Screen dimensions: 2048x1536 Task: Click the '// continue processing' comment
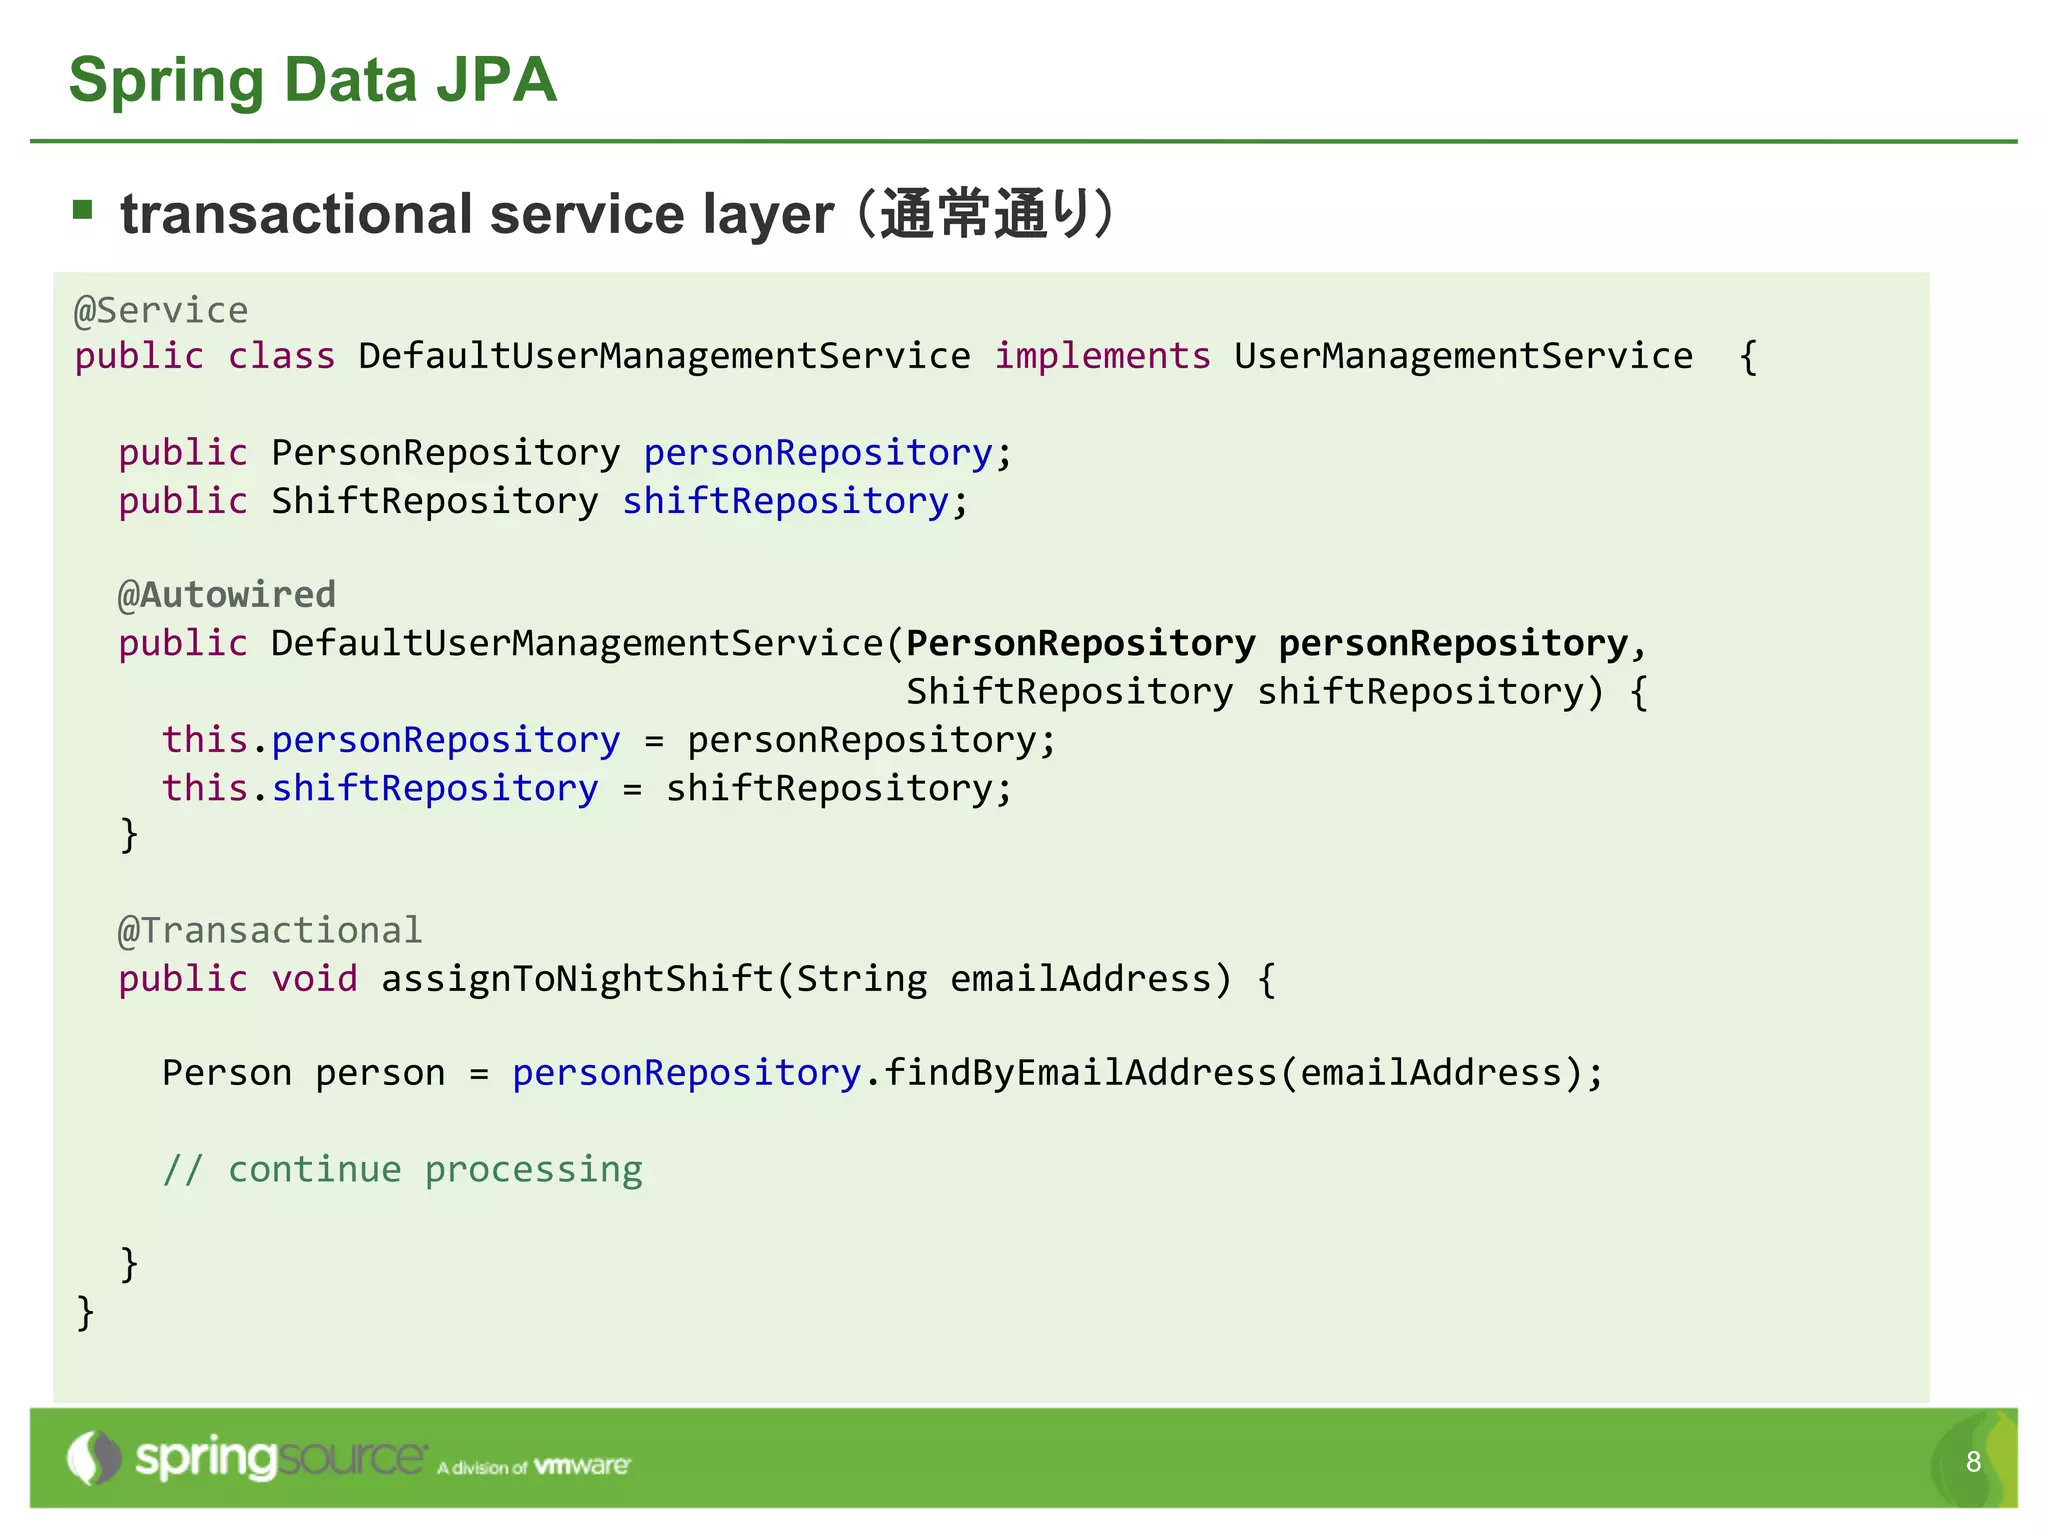(x=403, y=1169)
